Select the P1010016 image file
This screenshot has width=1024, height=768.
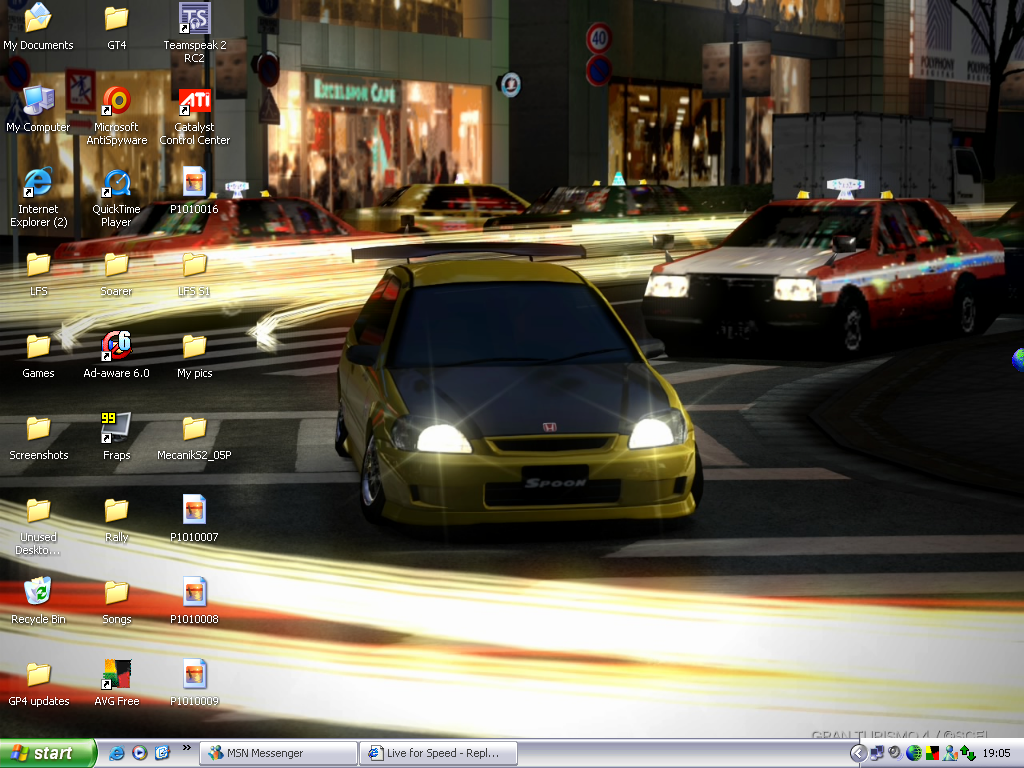(195, 191)
